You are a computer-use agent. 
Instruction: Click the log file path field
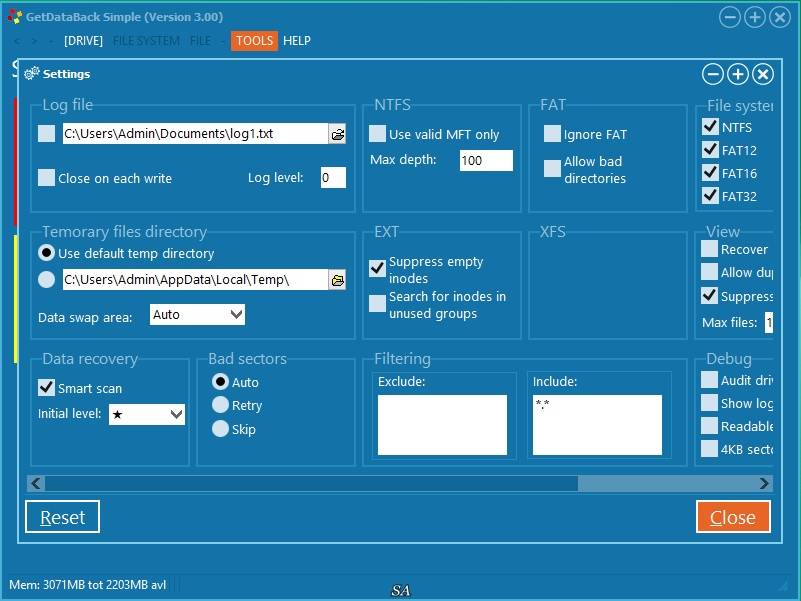(x=195, y=134)
